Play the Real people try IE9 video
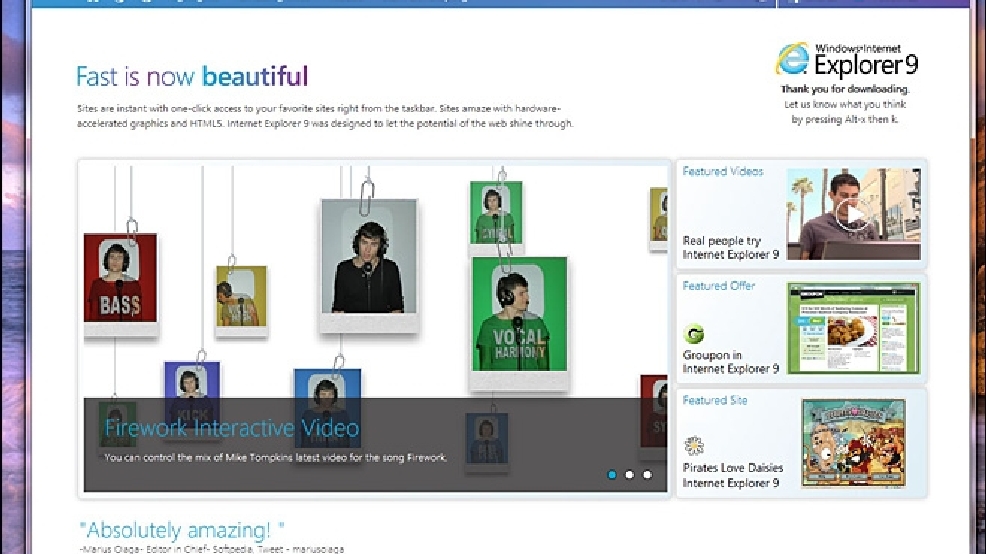This screenshot has height=554, width=986. click(x=853, y=214)
